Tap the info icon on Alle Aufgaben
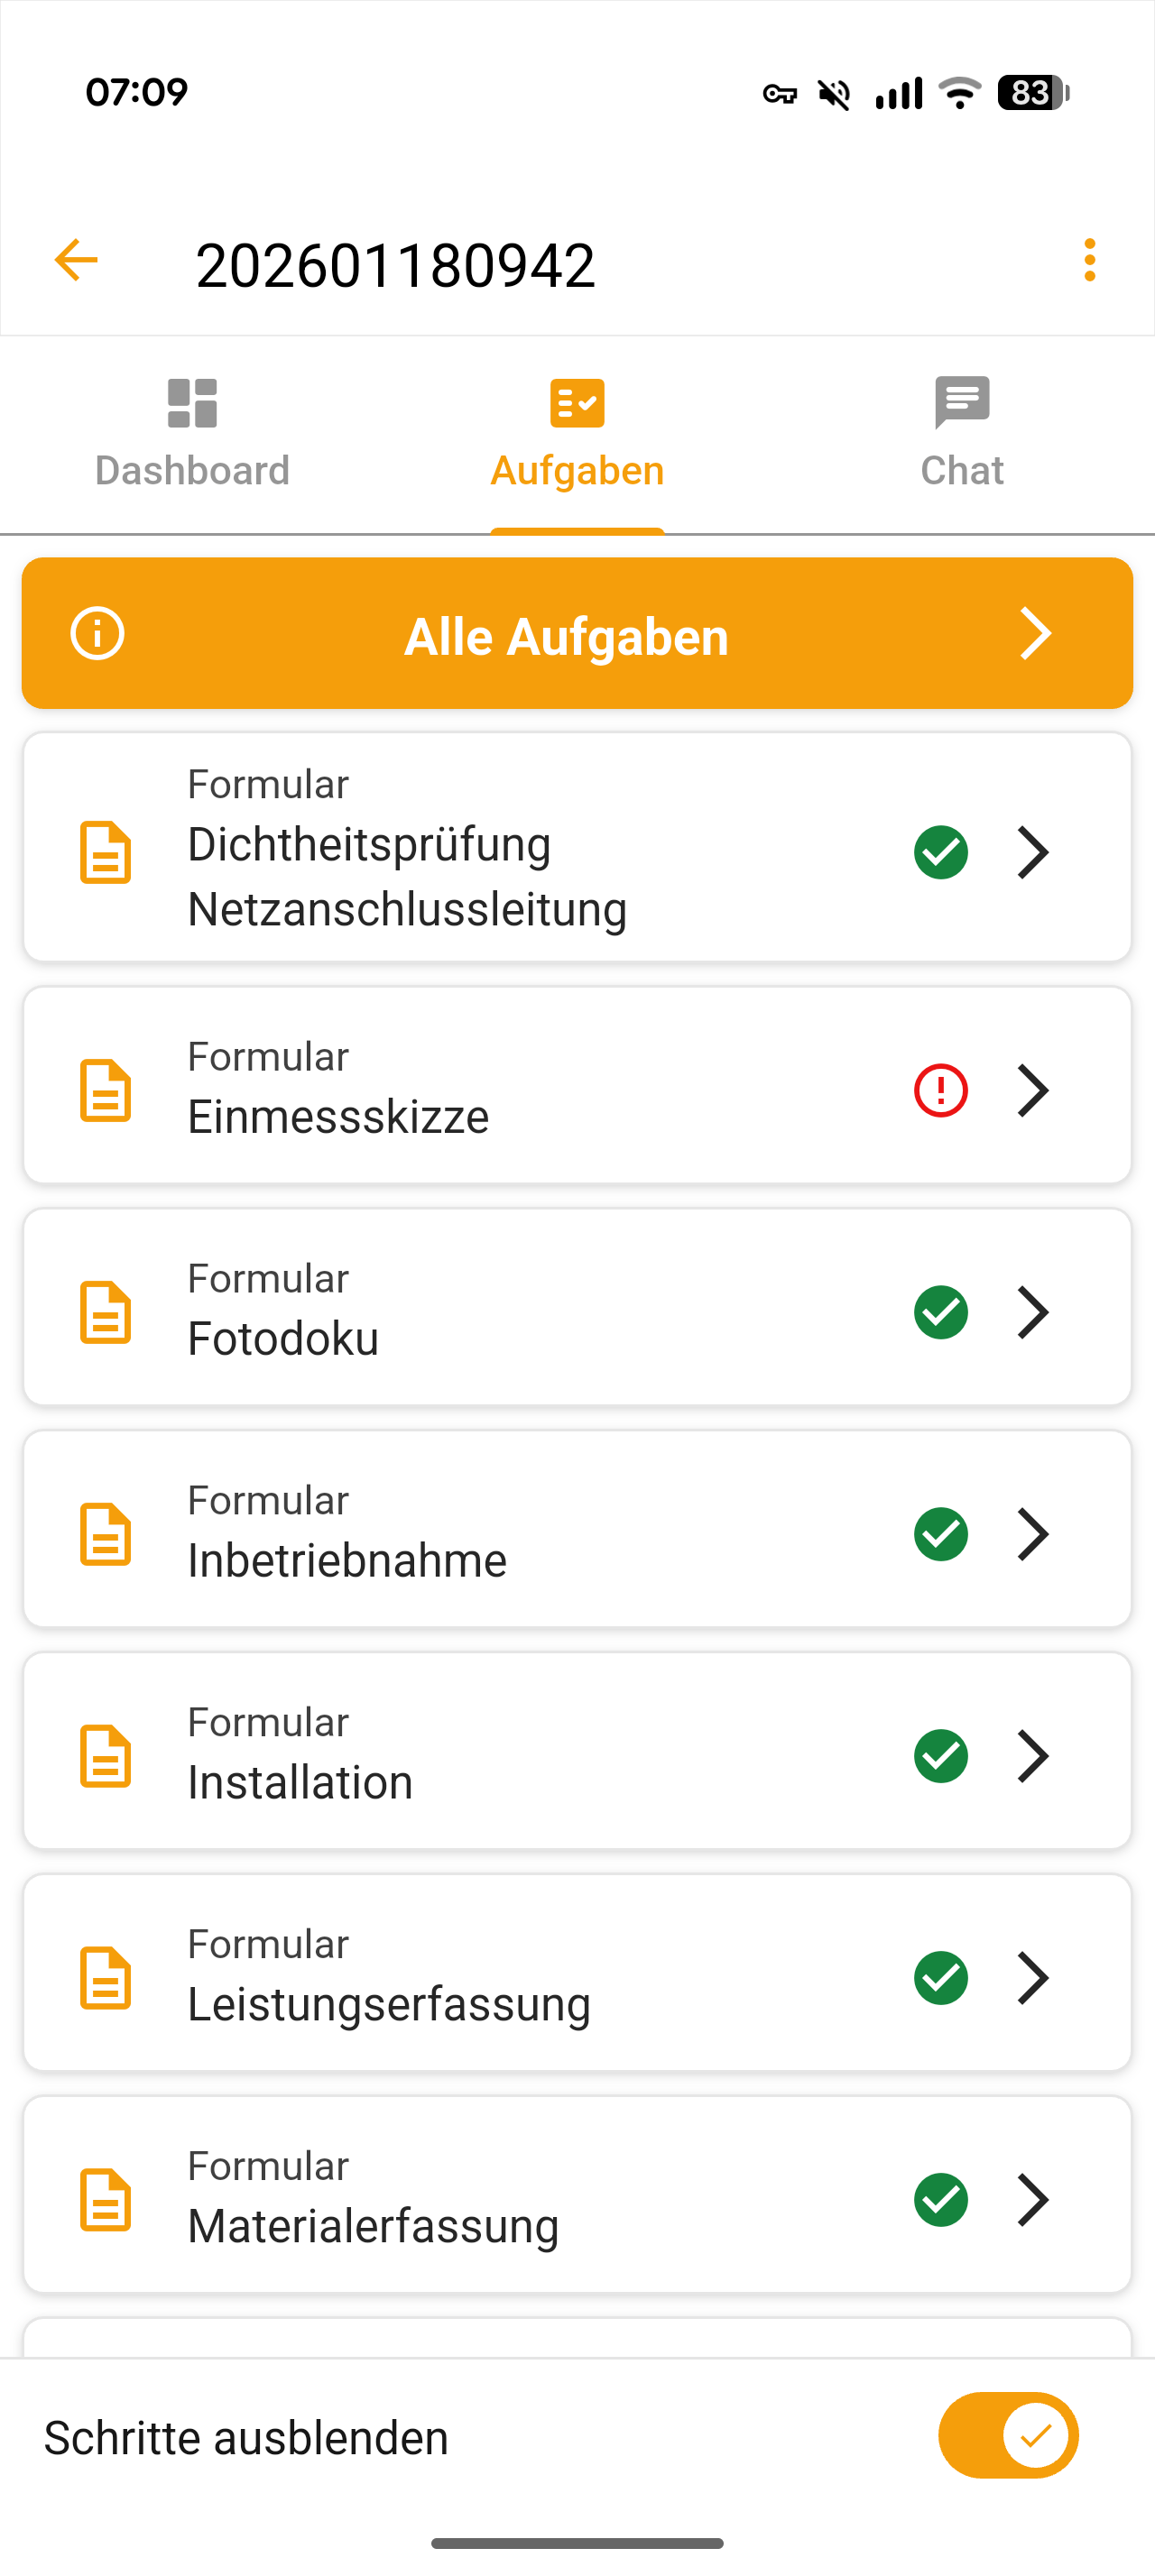 pyautogui.click(x=97, y=634)
